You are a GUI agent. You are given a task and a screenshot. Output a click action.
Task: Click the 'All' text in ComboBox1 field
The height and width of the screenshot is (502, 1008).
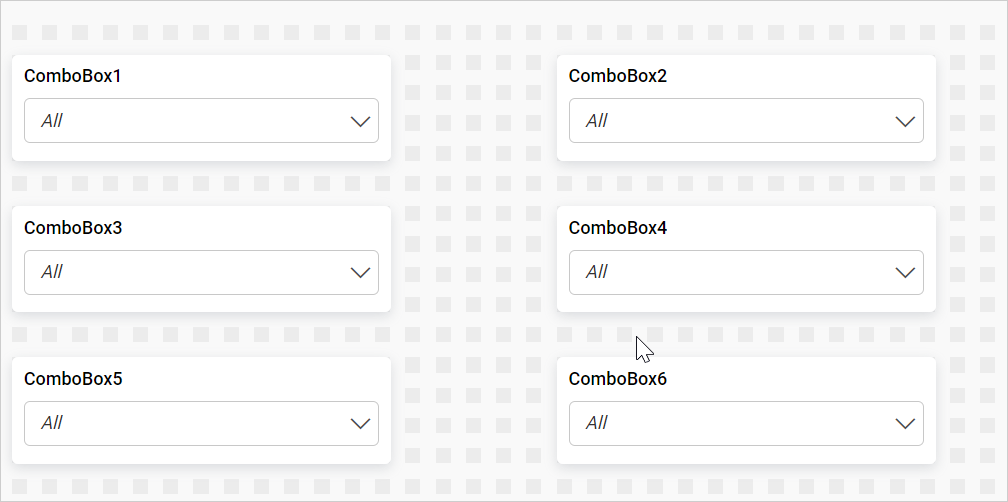tap(52, 121)
